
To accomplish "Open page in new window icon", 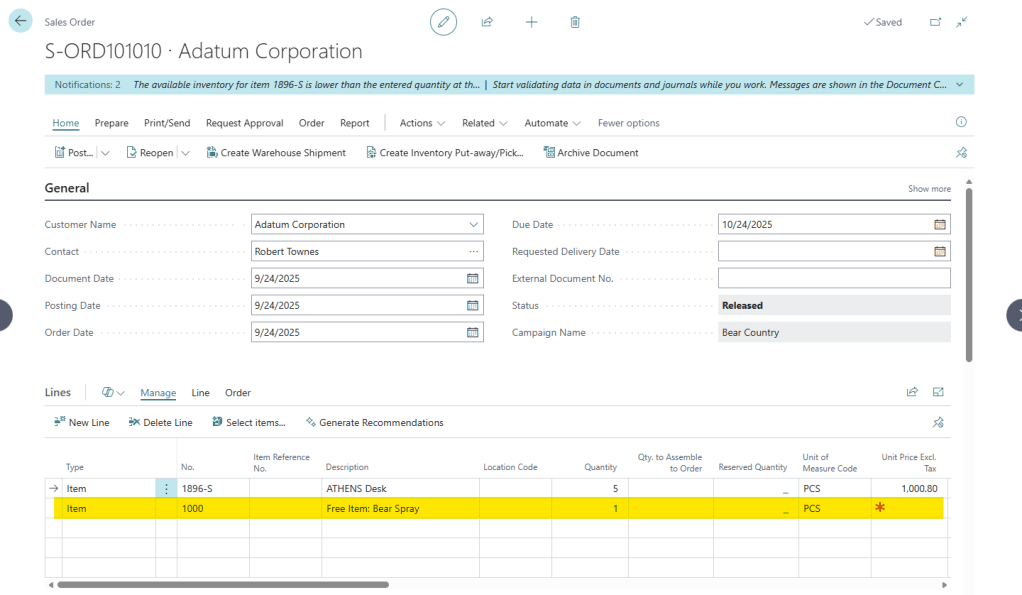I will point(935,22).
